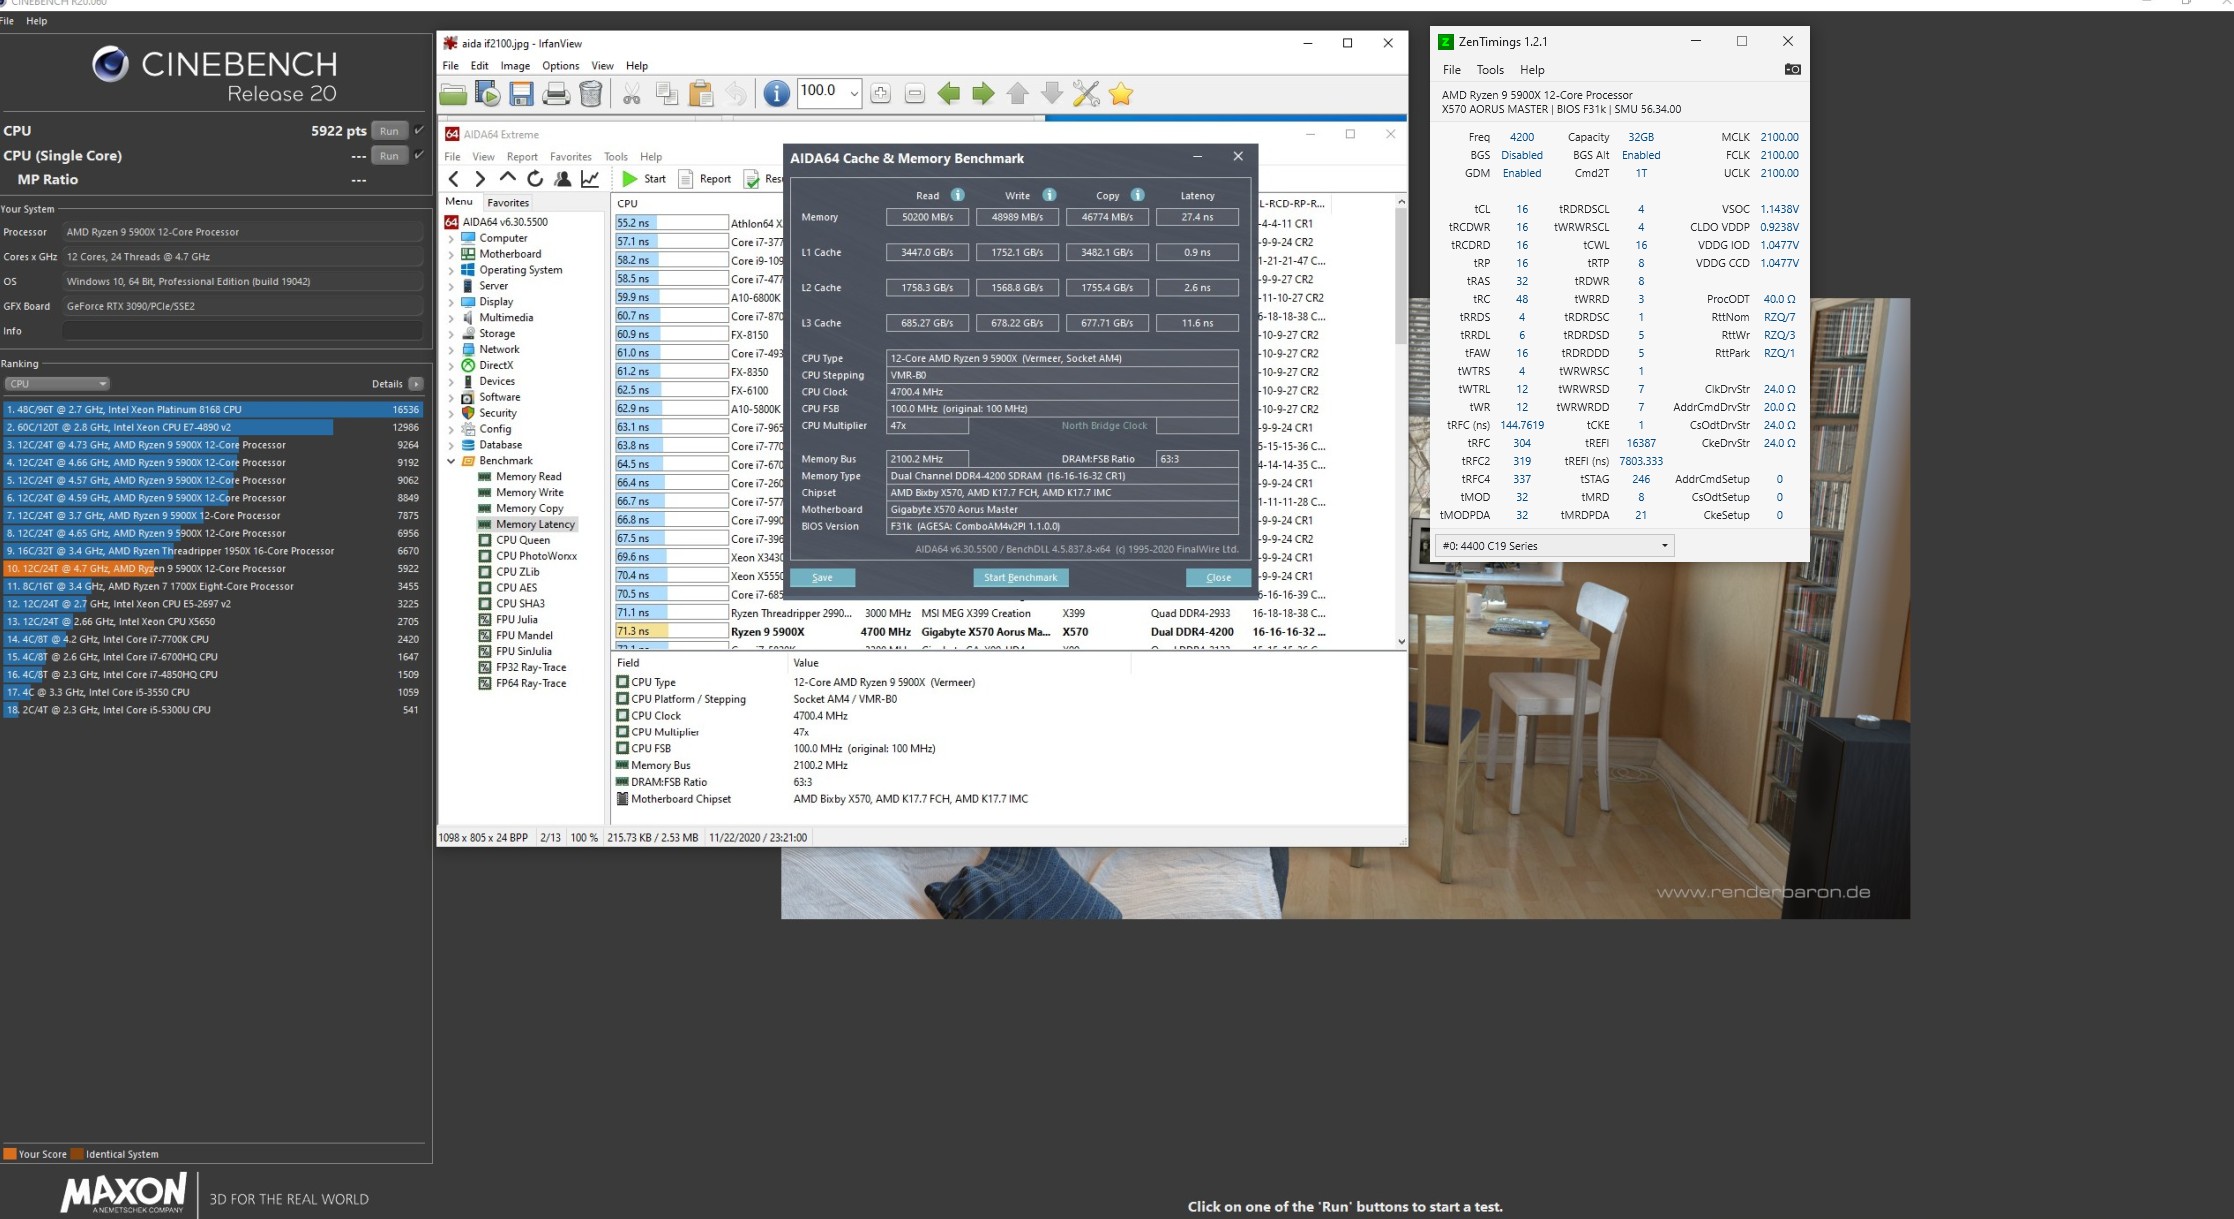This screenshot has height=1219, width=2234.
Task: Open IrfanView Image menu
Action: pos(515,66)
